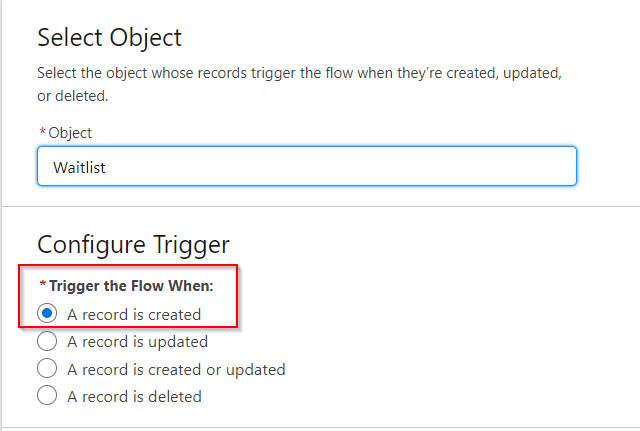Viewport: 640px width, 431px height.
Task: Click the "Select Object" heading
Action: (110, 38)
